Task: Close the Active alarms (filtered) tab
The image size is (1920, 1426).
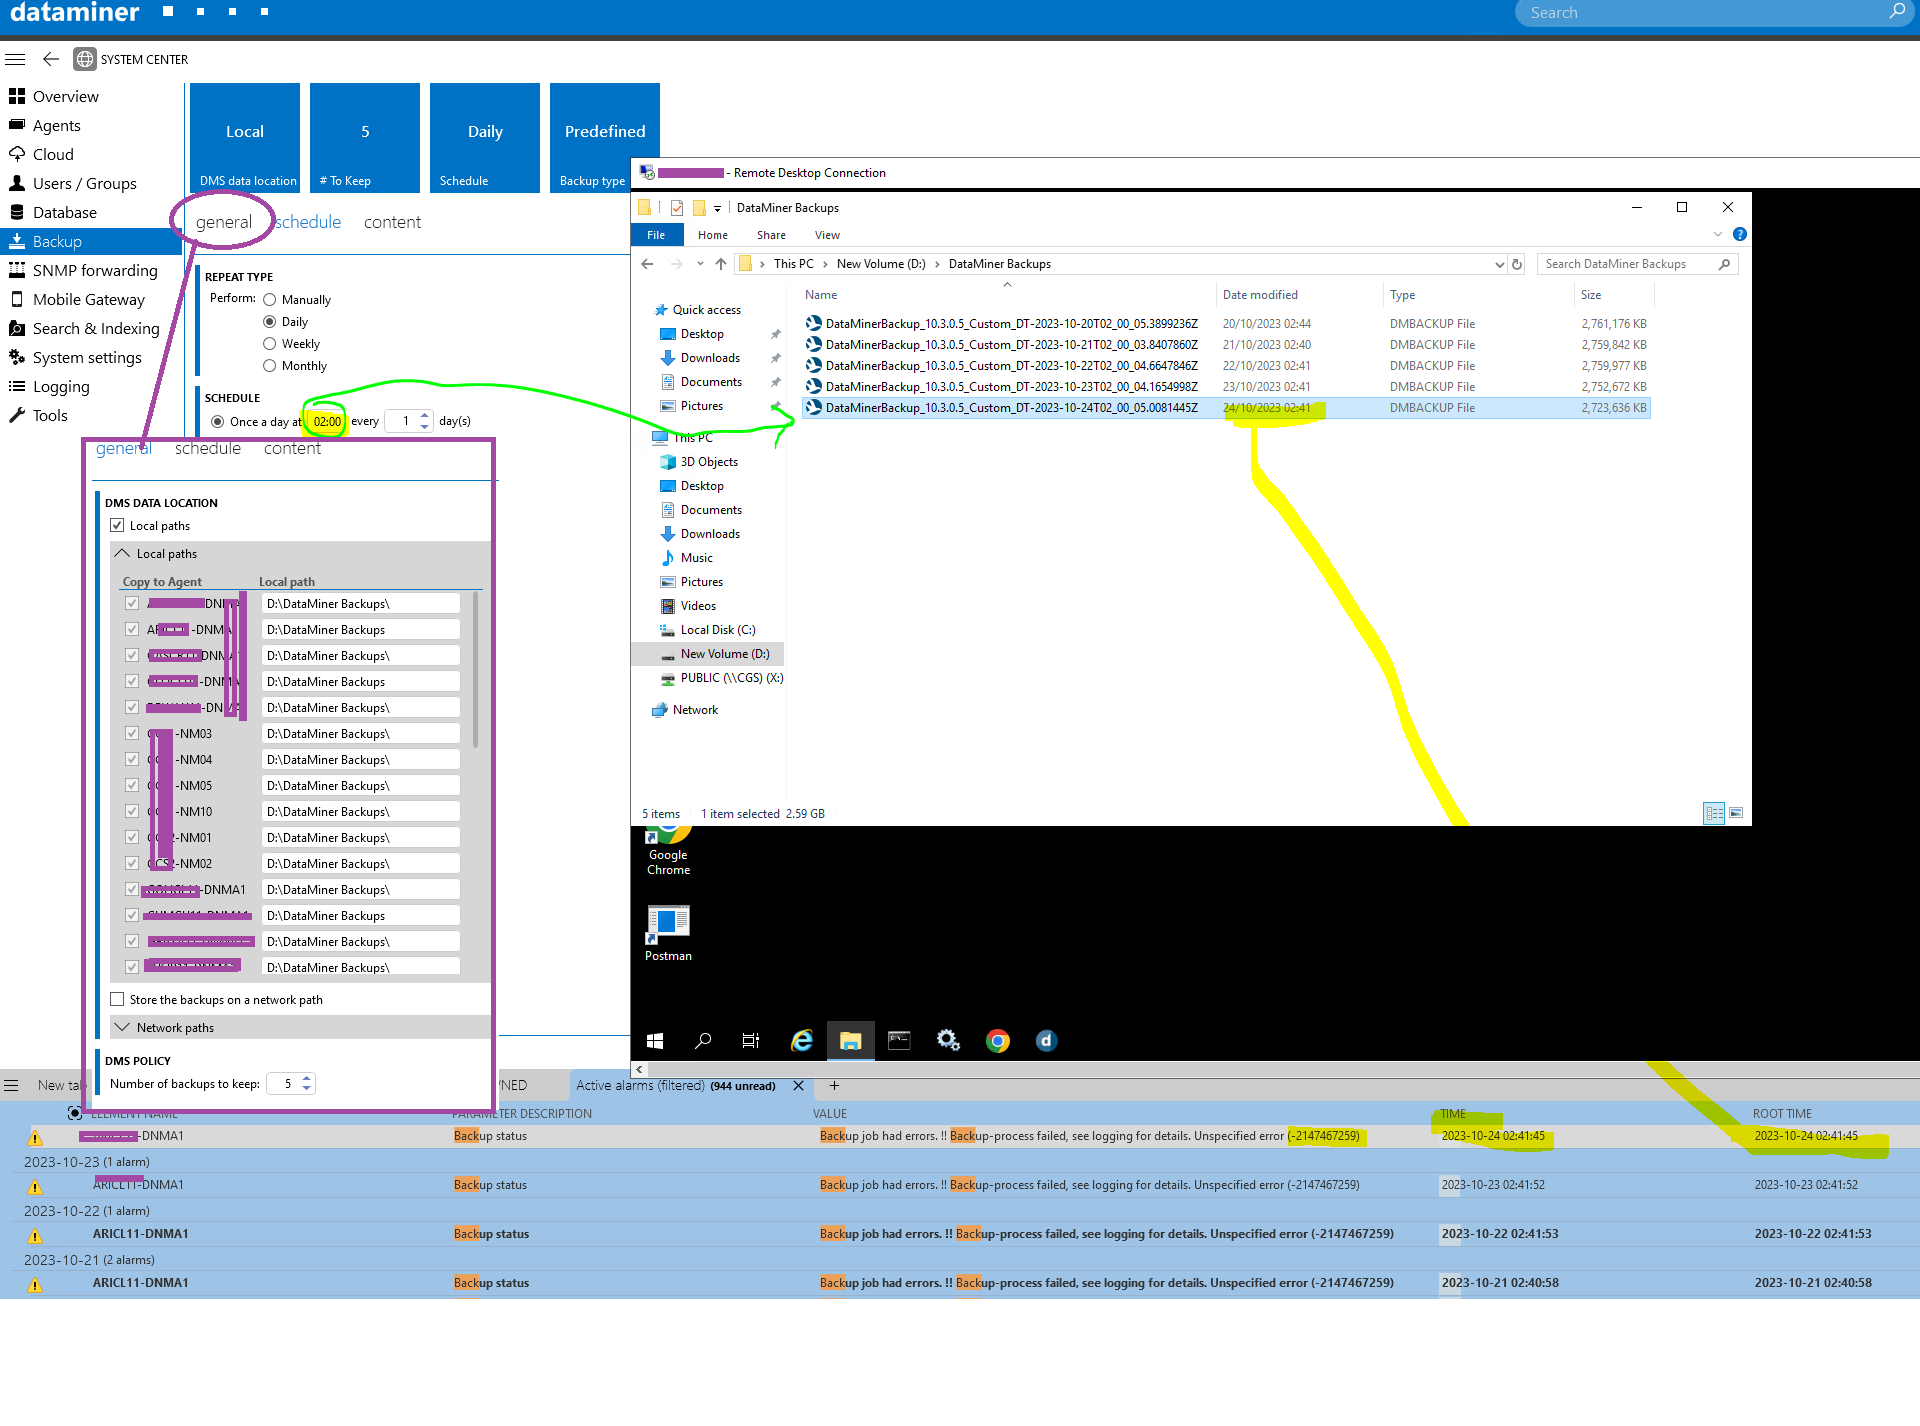Action: (x=798, y=1086)
